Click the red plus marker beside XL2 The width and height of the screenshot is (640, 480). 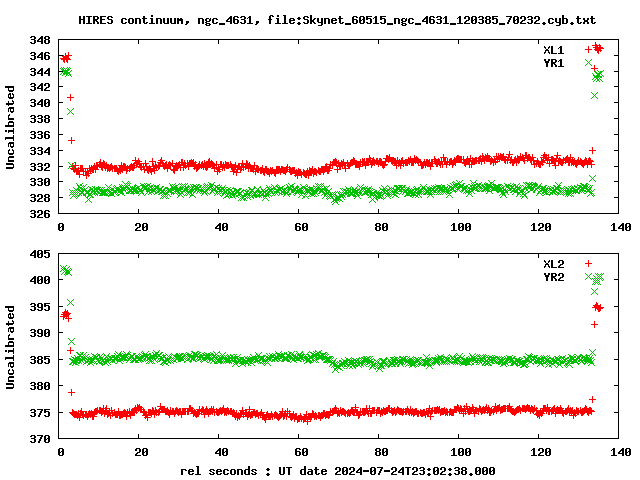588,264
